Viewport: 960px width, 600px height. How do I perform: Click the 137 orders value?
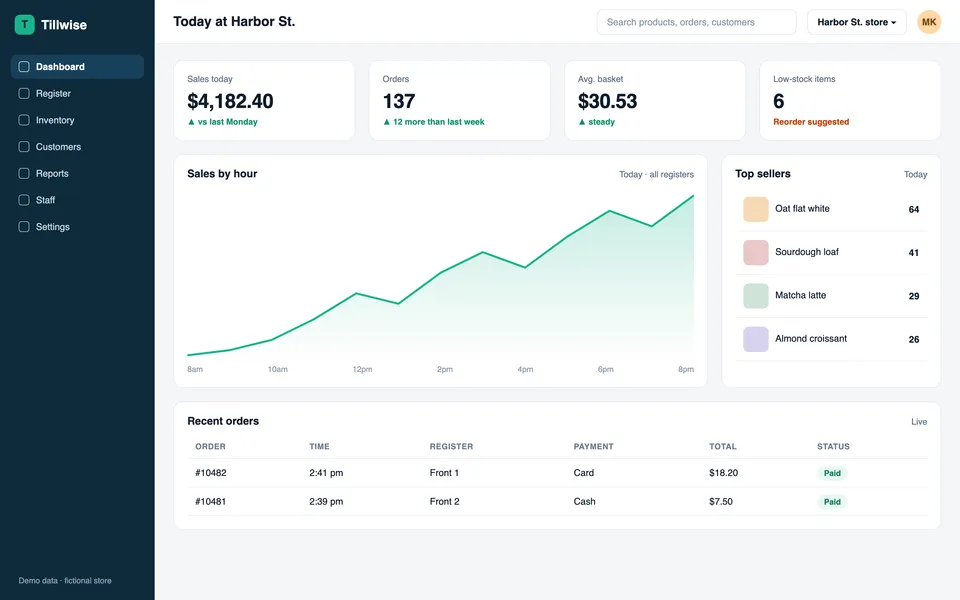[x=399, y=101]
